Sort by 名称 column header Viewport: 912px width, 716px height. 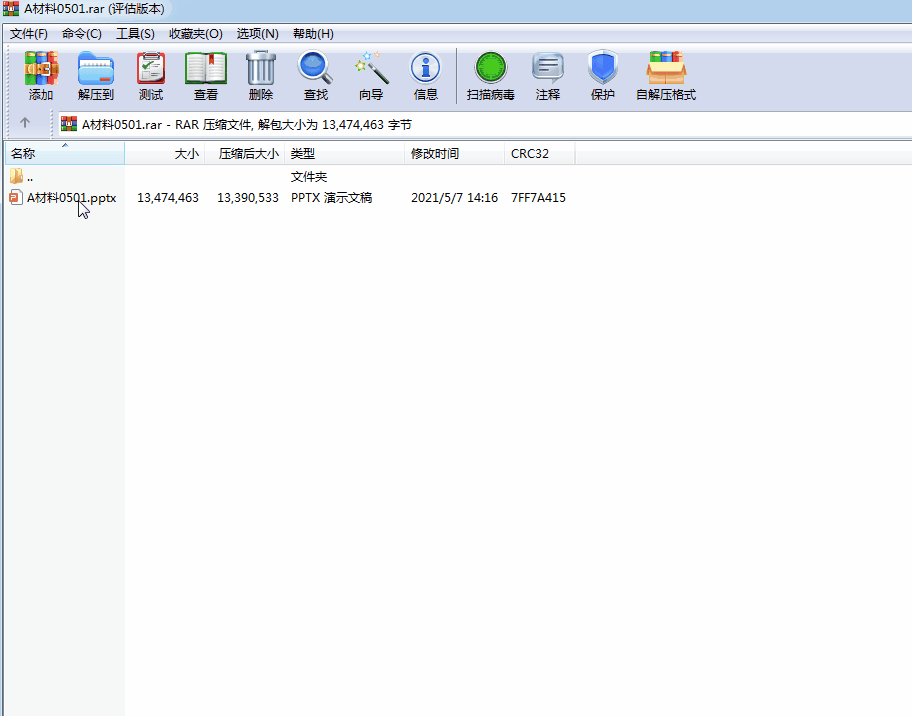pos(65,154)
